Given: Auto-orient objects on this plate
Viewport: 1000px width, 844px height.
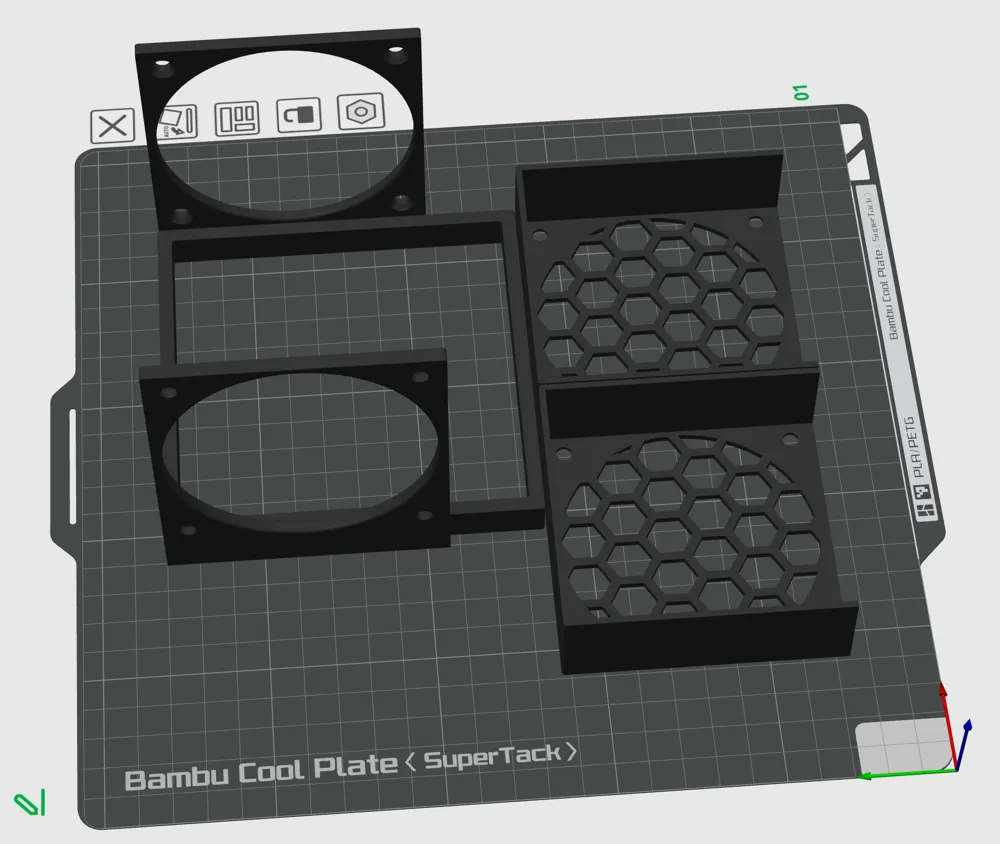Looking at the screenshot, I should pyautogui.click(x=177, y=122).
